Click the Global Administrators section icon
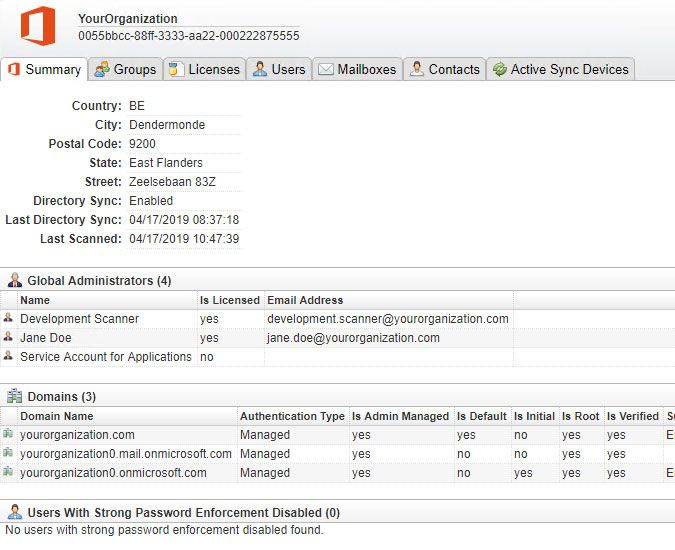 click(15, 280)
